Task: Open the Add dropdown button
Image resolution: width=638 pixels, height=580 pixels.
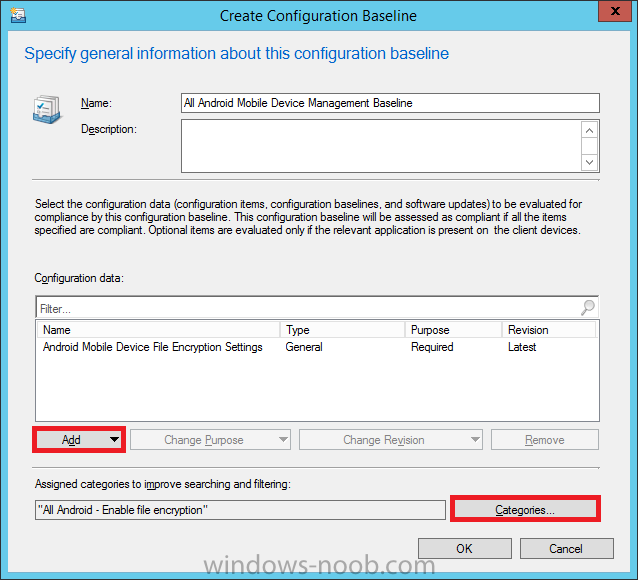Action: [79, 440]
